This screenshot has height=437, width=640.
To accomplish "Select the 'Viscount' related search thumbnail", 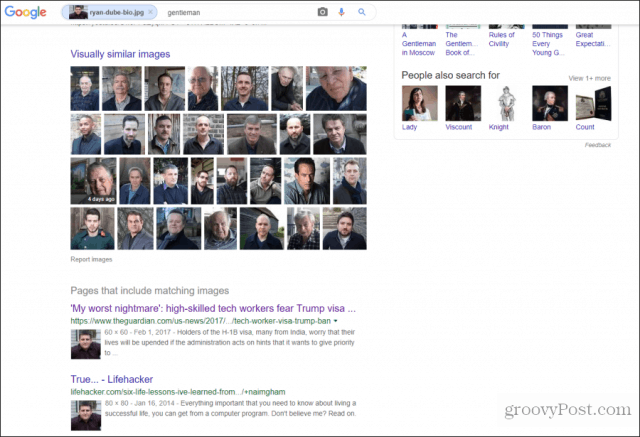I will (463, 103).
